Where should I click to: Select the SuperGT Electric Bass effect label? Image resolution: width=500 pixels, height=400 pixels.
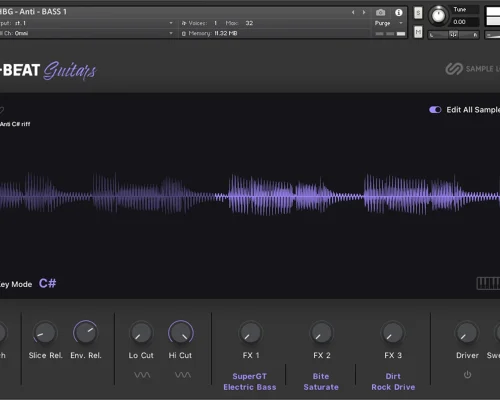(x=250, y=382)
